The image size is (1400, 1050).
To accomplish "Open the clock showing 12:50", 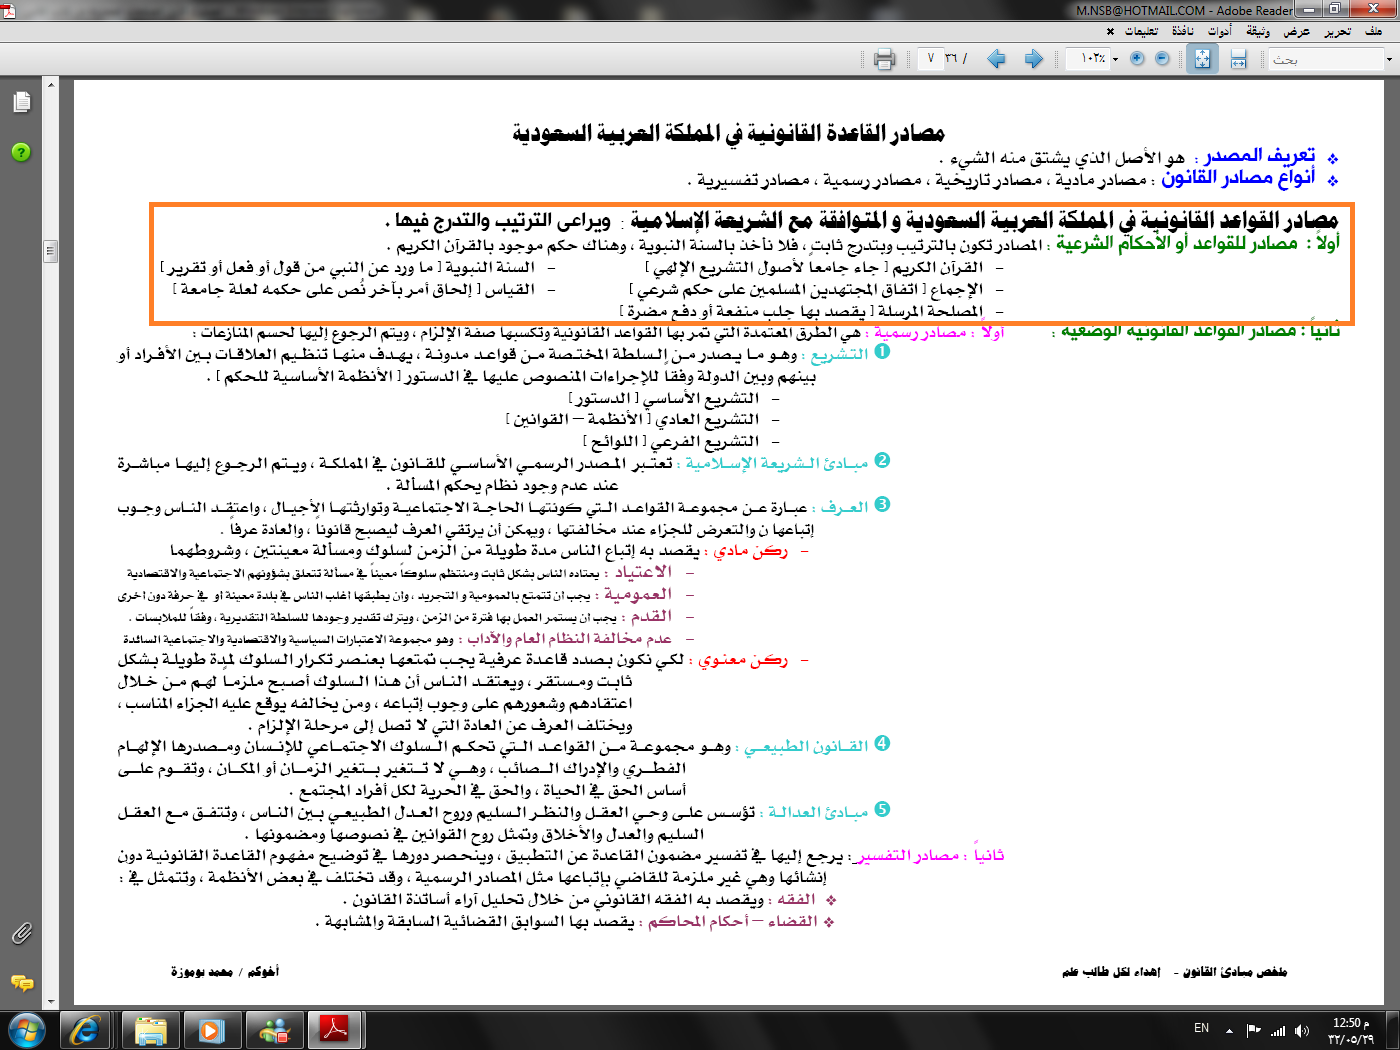I will (1351, 1031).
